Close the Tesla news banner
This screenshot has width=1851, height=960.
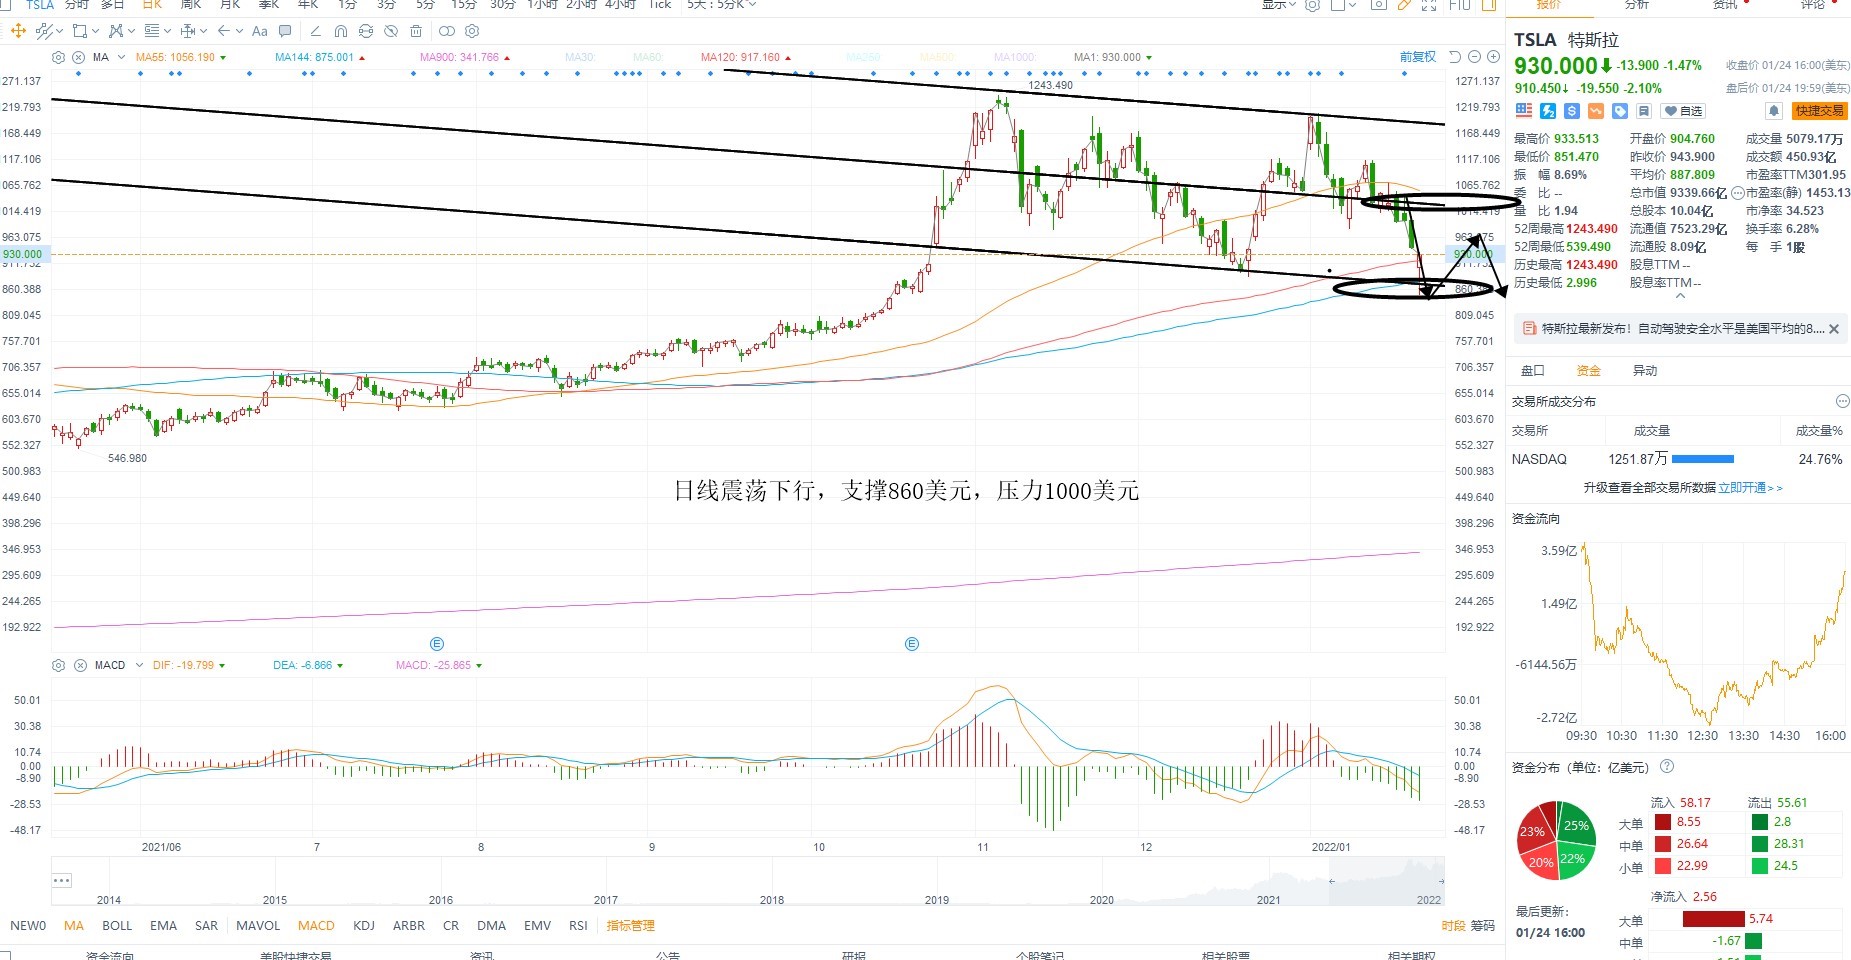(x=1834, y=329)
